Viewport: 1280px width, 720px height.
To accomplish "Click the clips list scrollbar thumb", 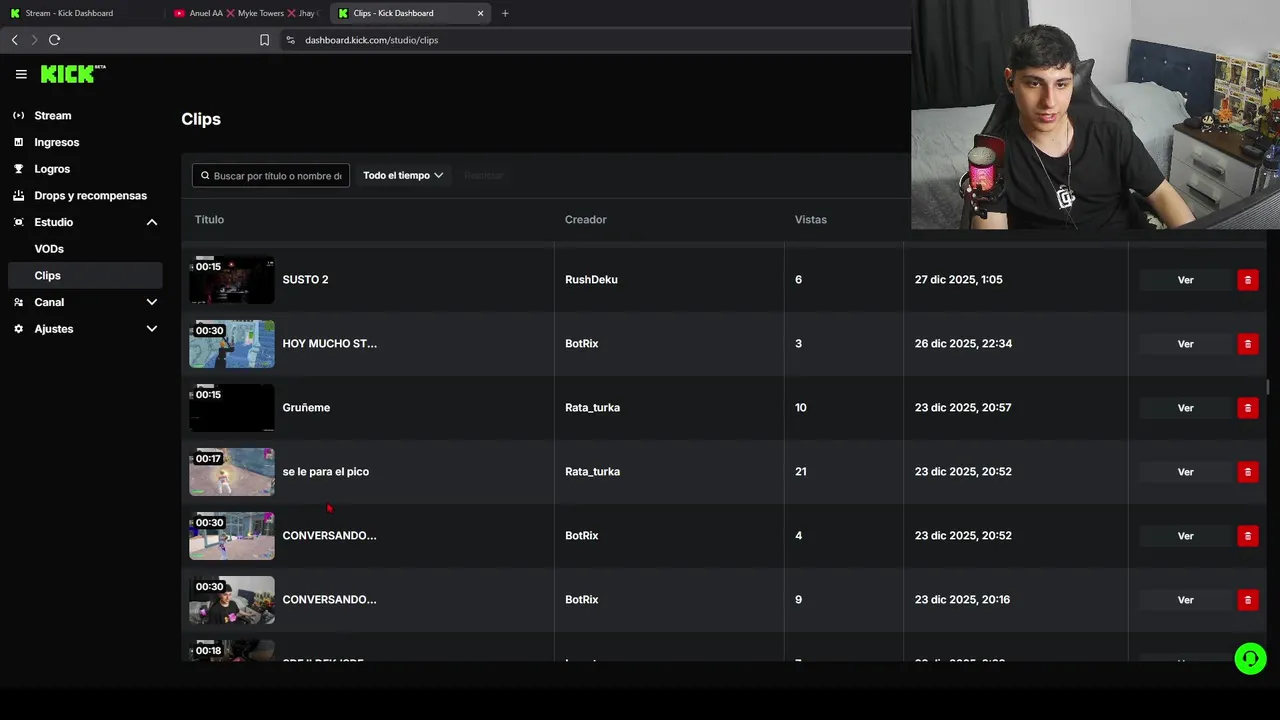I will (x=1267, y=387).
